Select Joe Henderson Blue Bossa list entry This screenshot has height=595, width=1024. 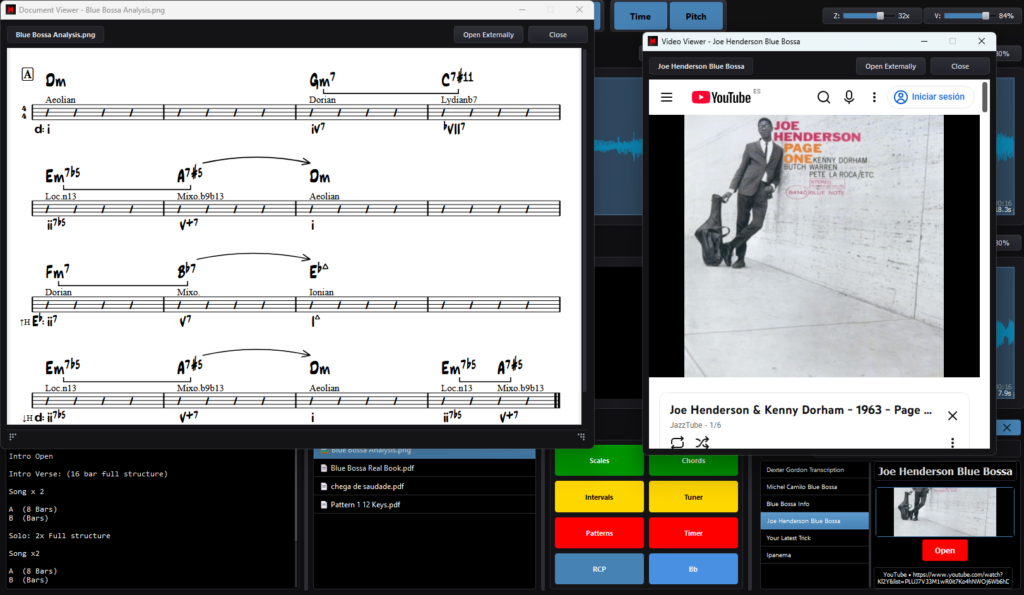tap(814, 521)
